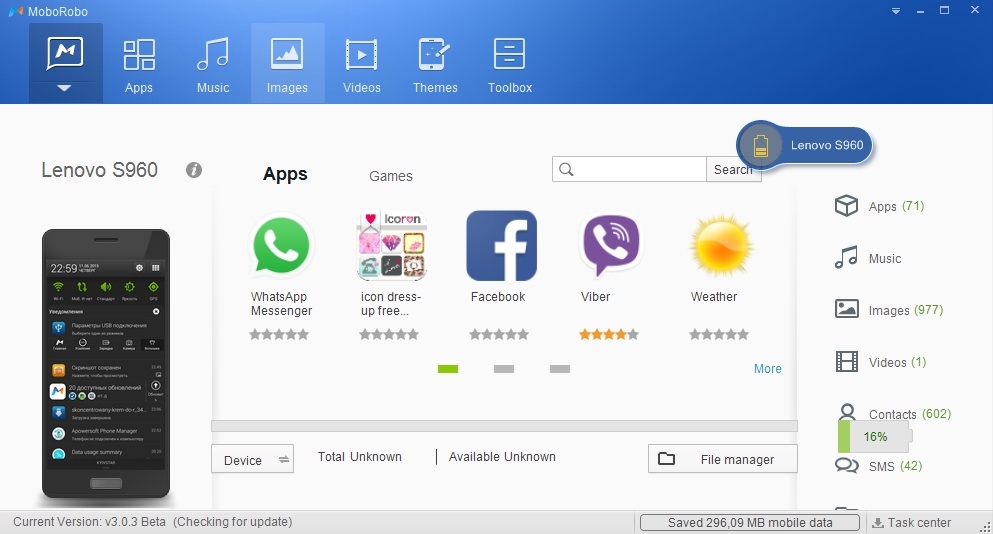The image size is (993, 534).
Task: Click the battery icon on device badge
Action: tap(761, 146)
